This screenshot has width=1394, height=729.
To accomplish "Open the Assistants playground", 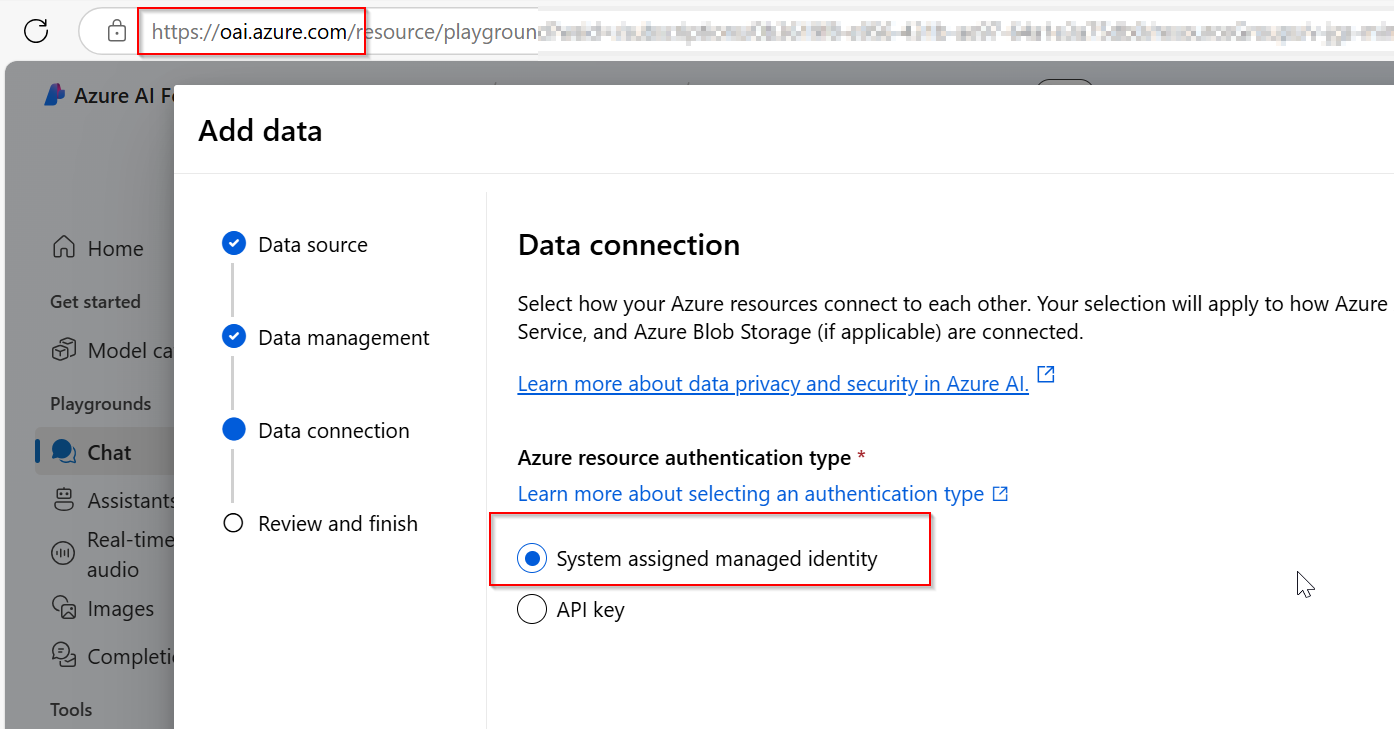I will (x=105, y=500).
